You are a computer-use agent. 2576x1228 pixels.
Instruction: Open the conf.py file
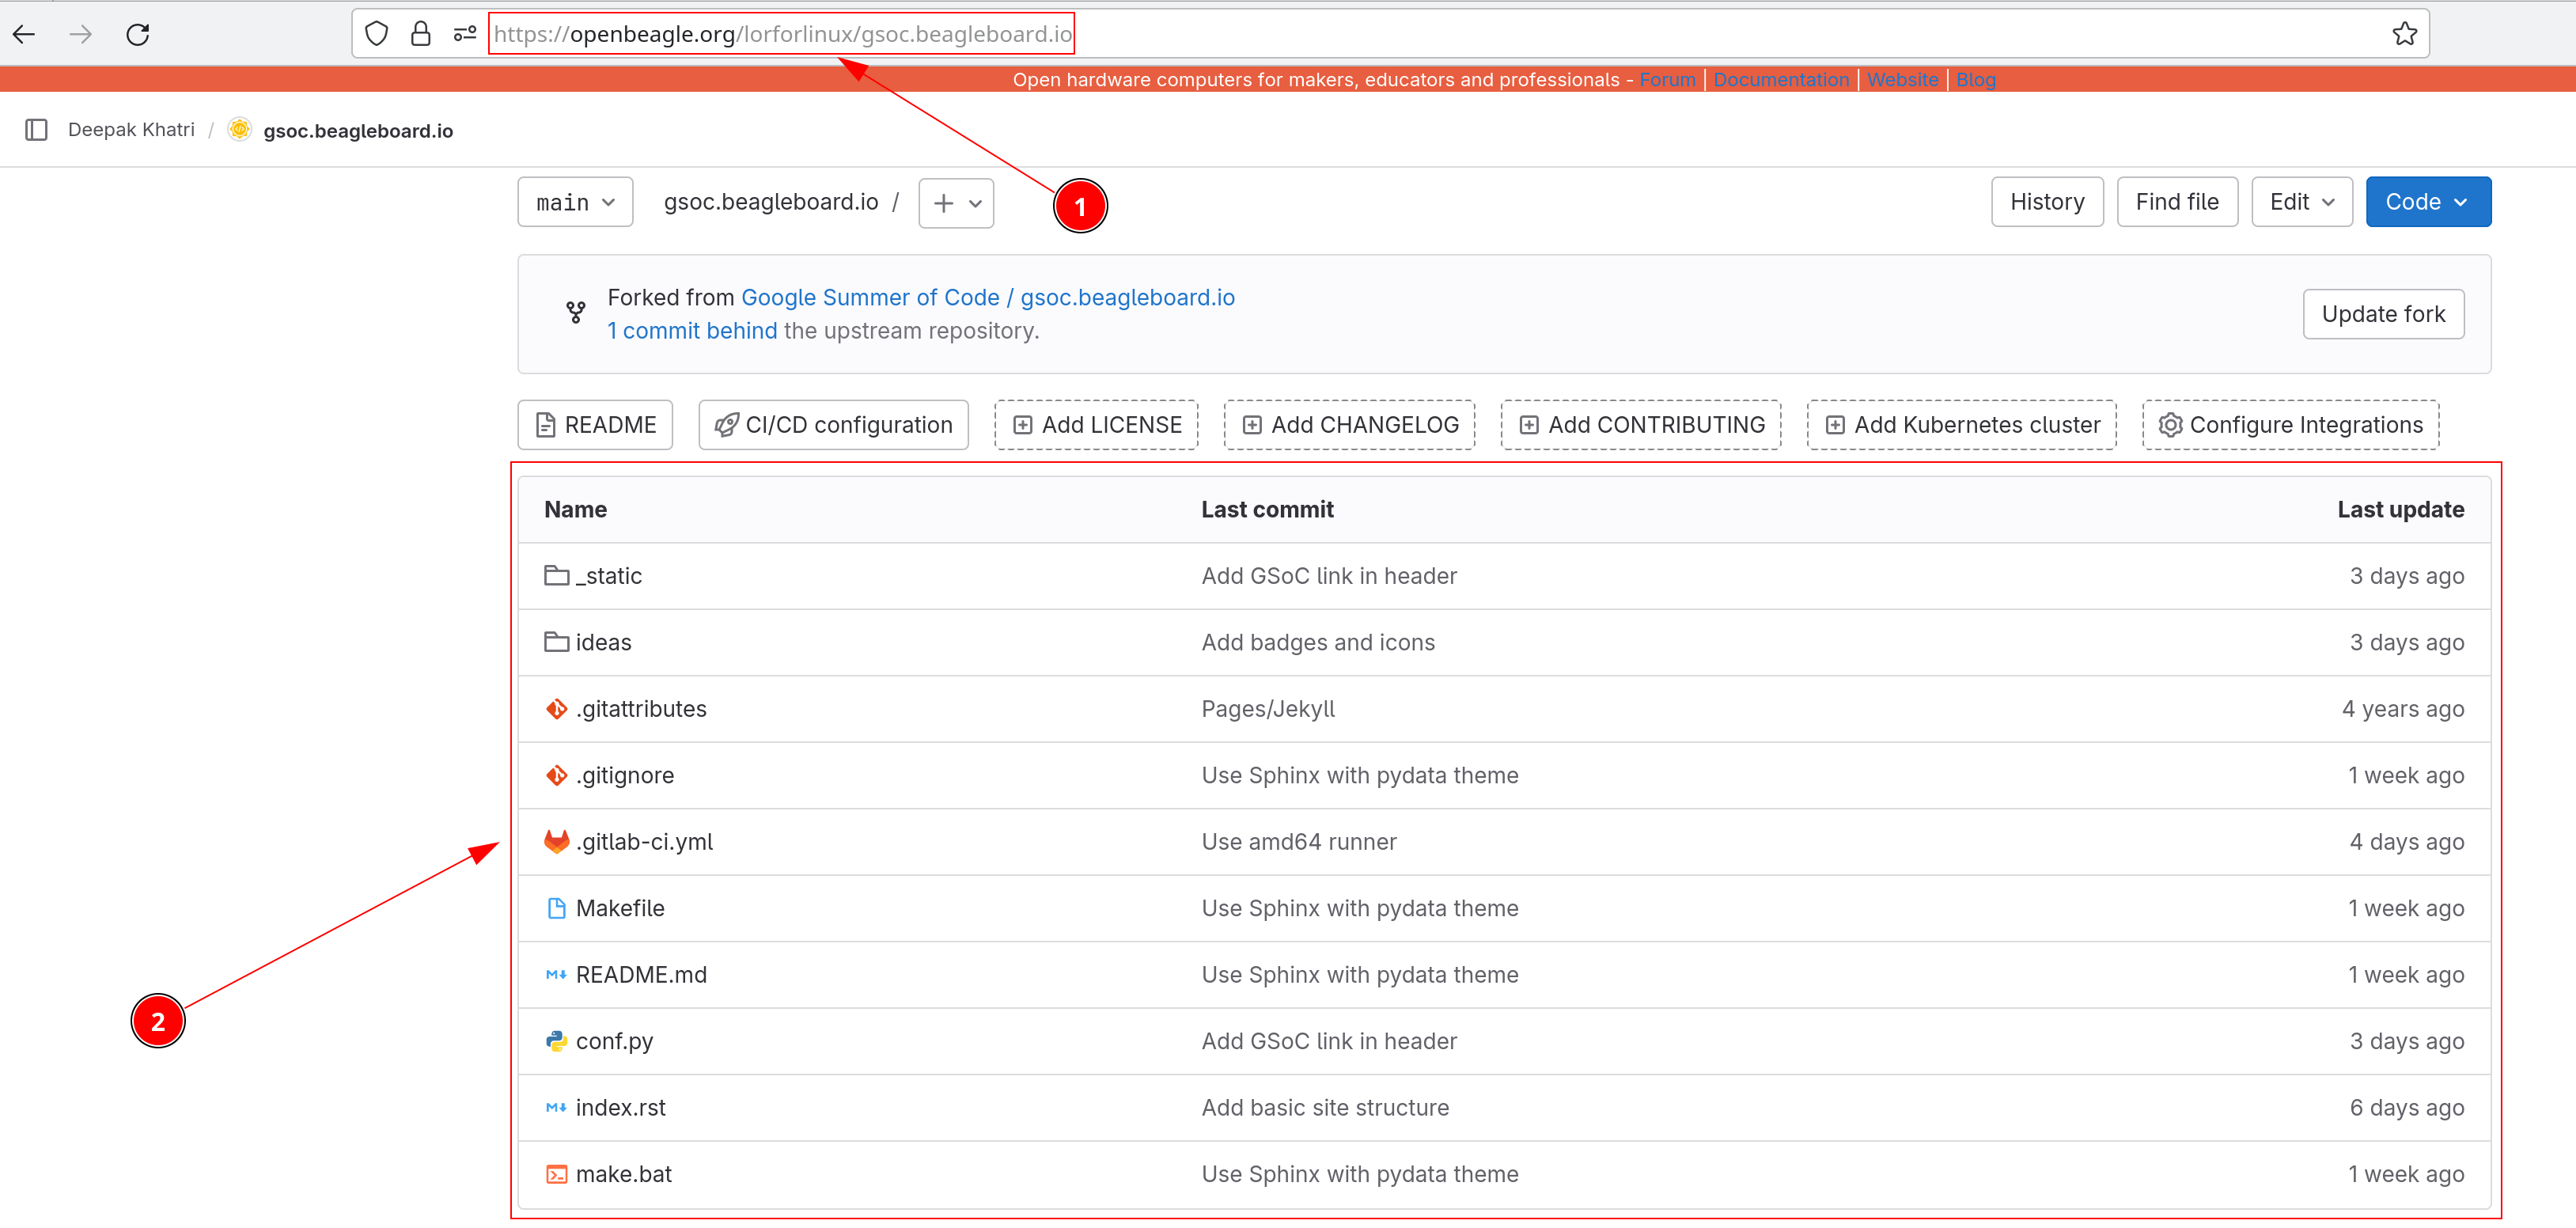tap(614, 1041)
